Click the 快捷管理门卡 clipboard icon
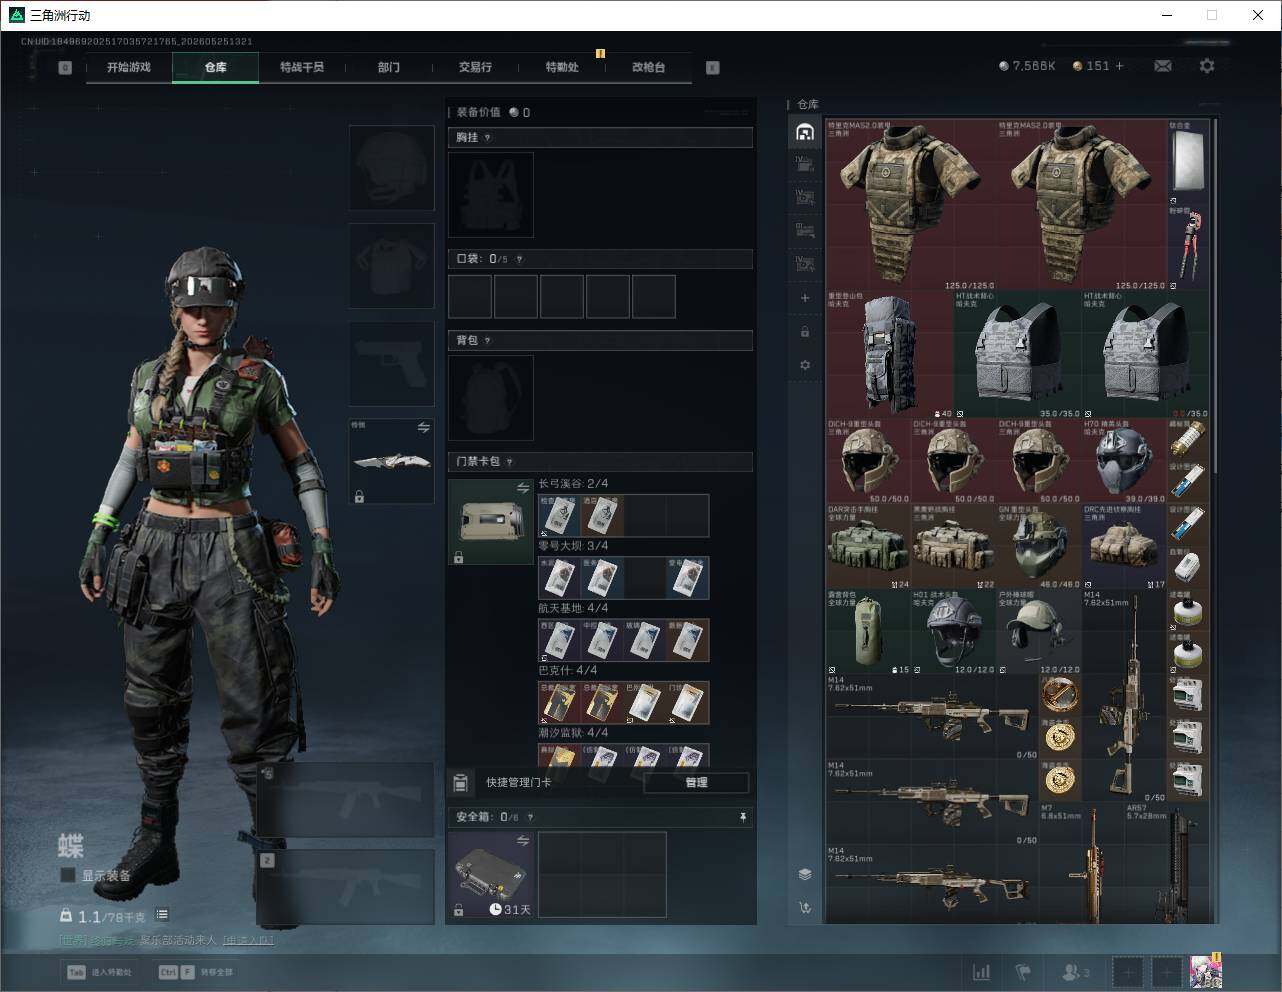The width and height of the screenshot is (1282, 992). pos(461,782)
